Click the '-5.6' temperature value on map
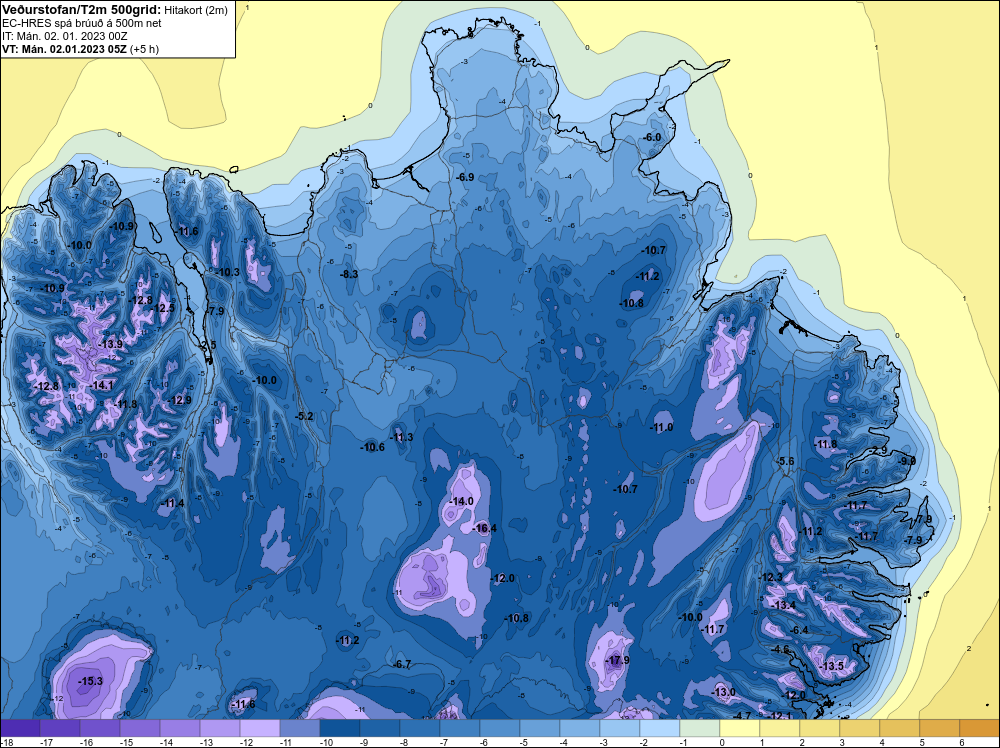Image resolution: width=1000 pixels, height=748 pixels. [786, 461]
